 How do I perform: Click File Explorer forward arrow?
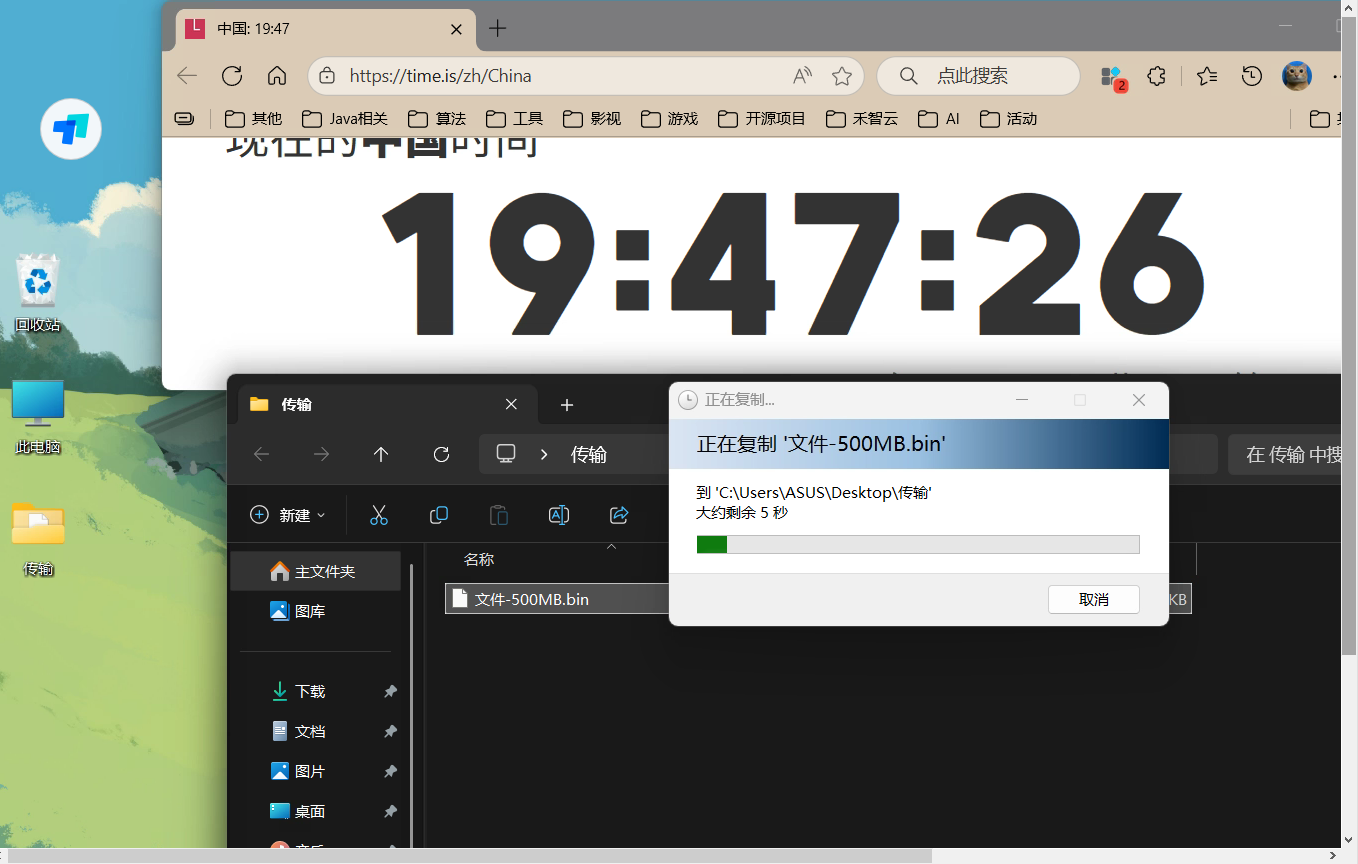point(321,454)
